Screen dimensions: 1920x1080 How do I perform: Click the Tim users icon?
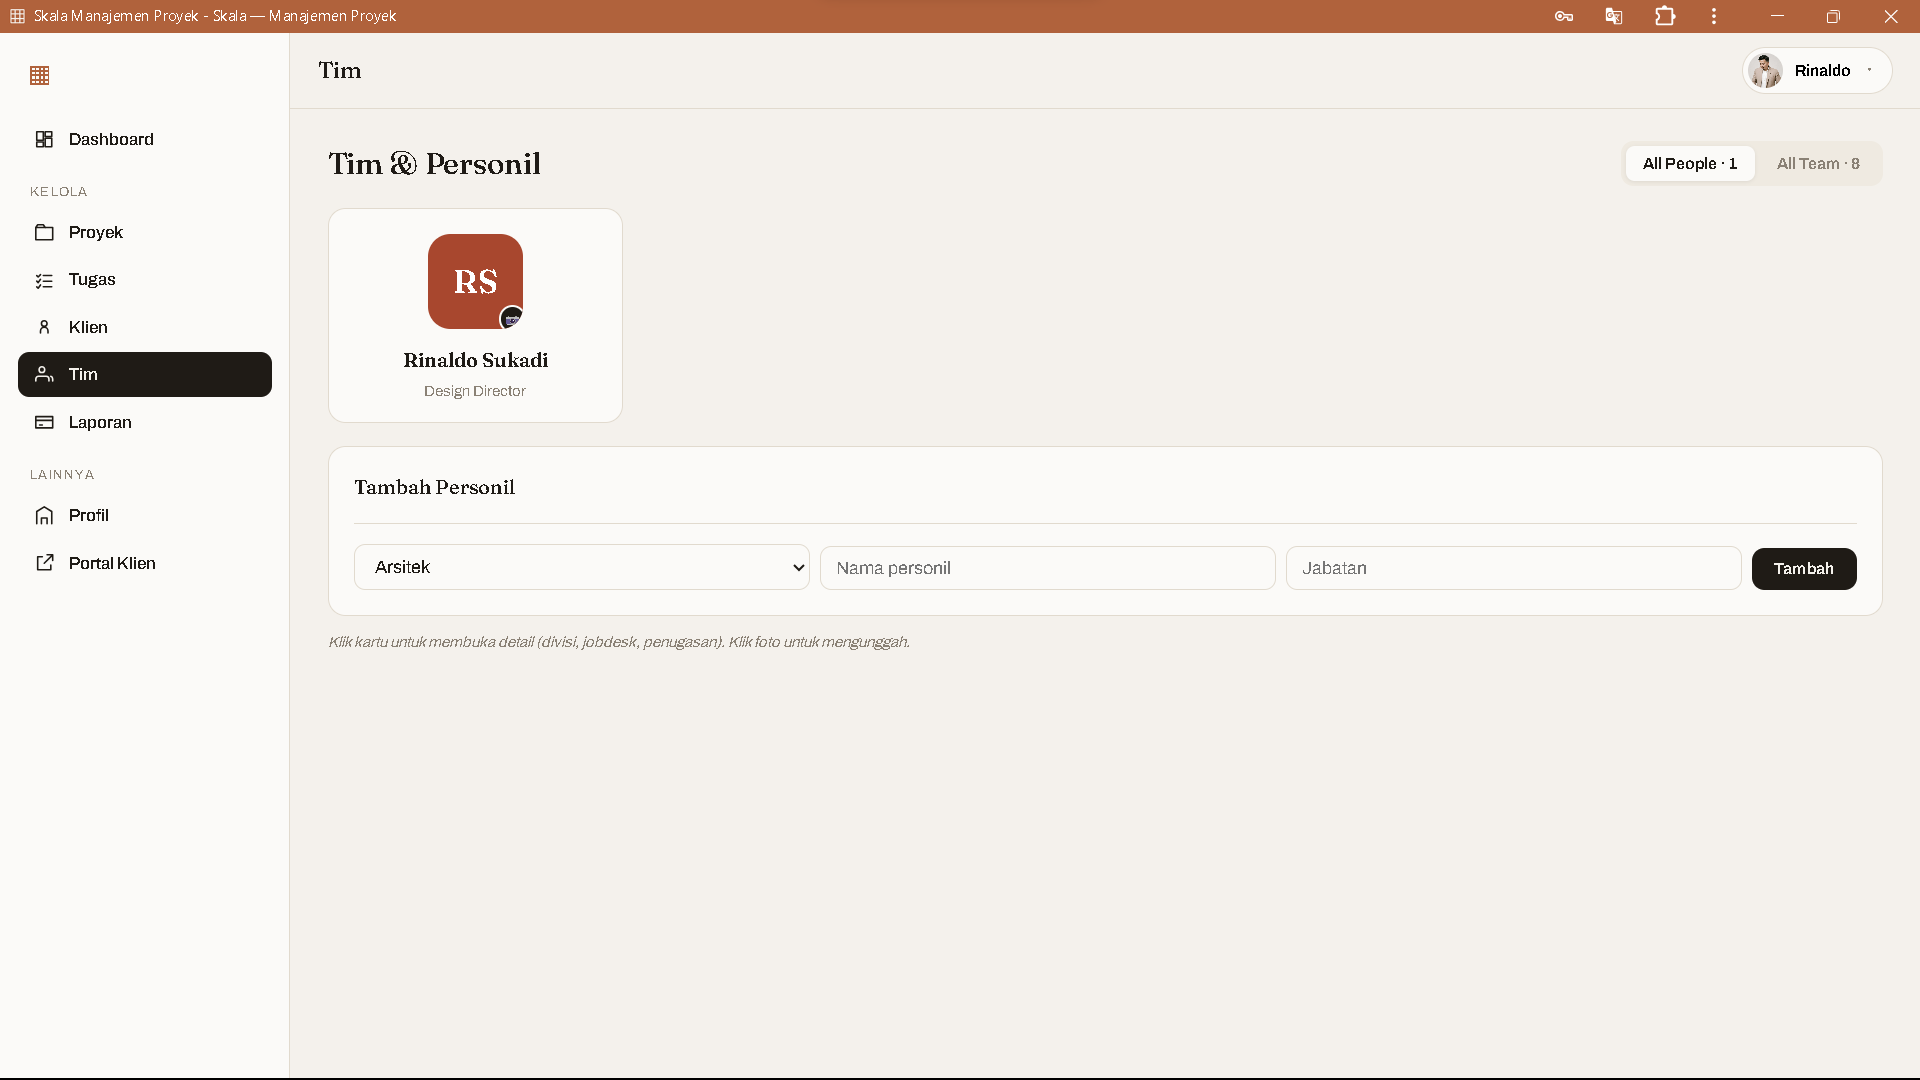pyautogui.click(x=44, y=374)
